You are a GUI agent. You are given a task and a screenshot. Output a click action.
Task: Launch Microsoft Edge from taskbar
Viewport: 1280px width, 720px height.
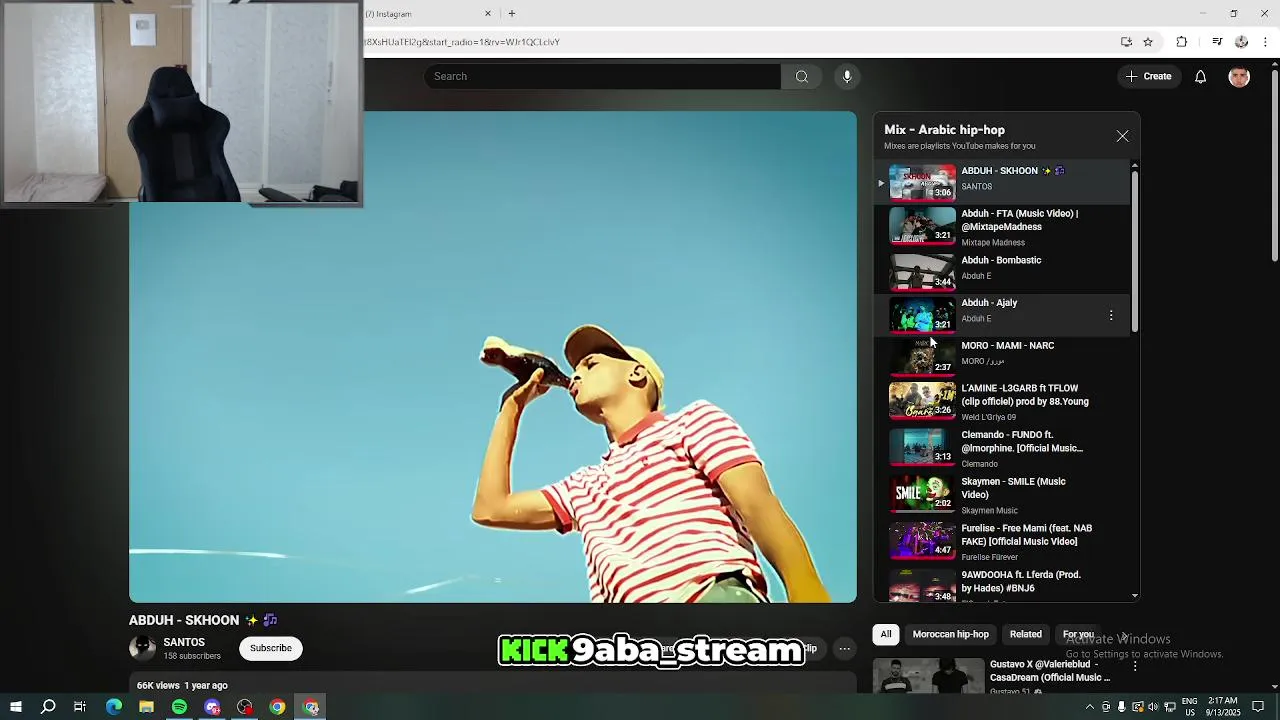[x=114, y=707]
